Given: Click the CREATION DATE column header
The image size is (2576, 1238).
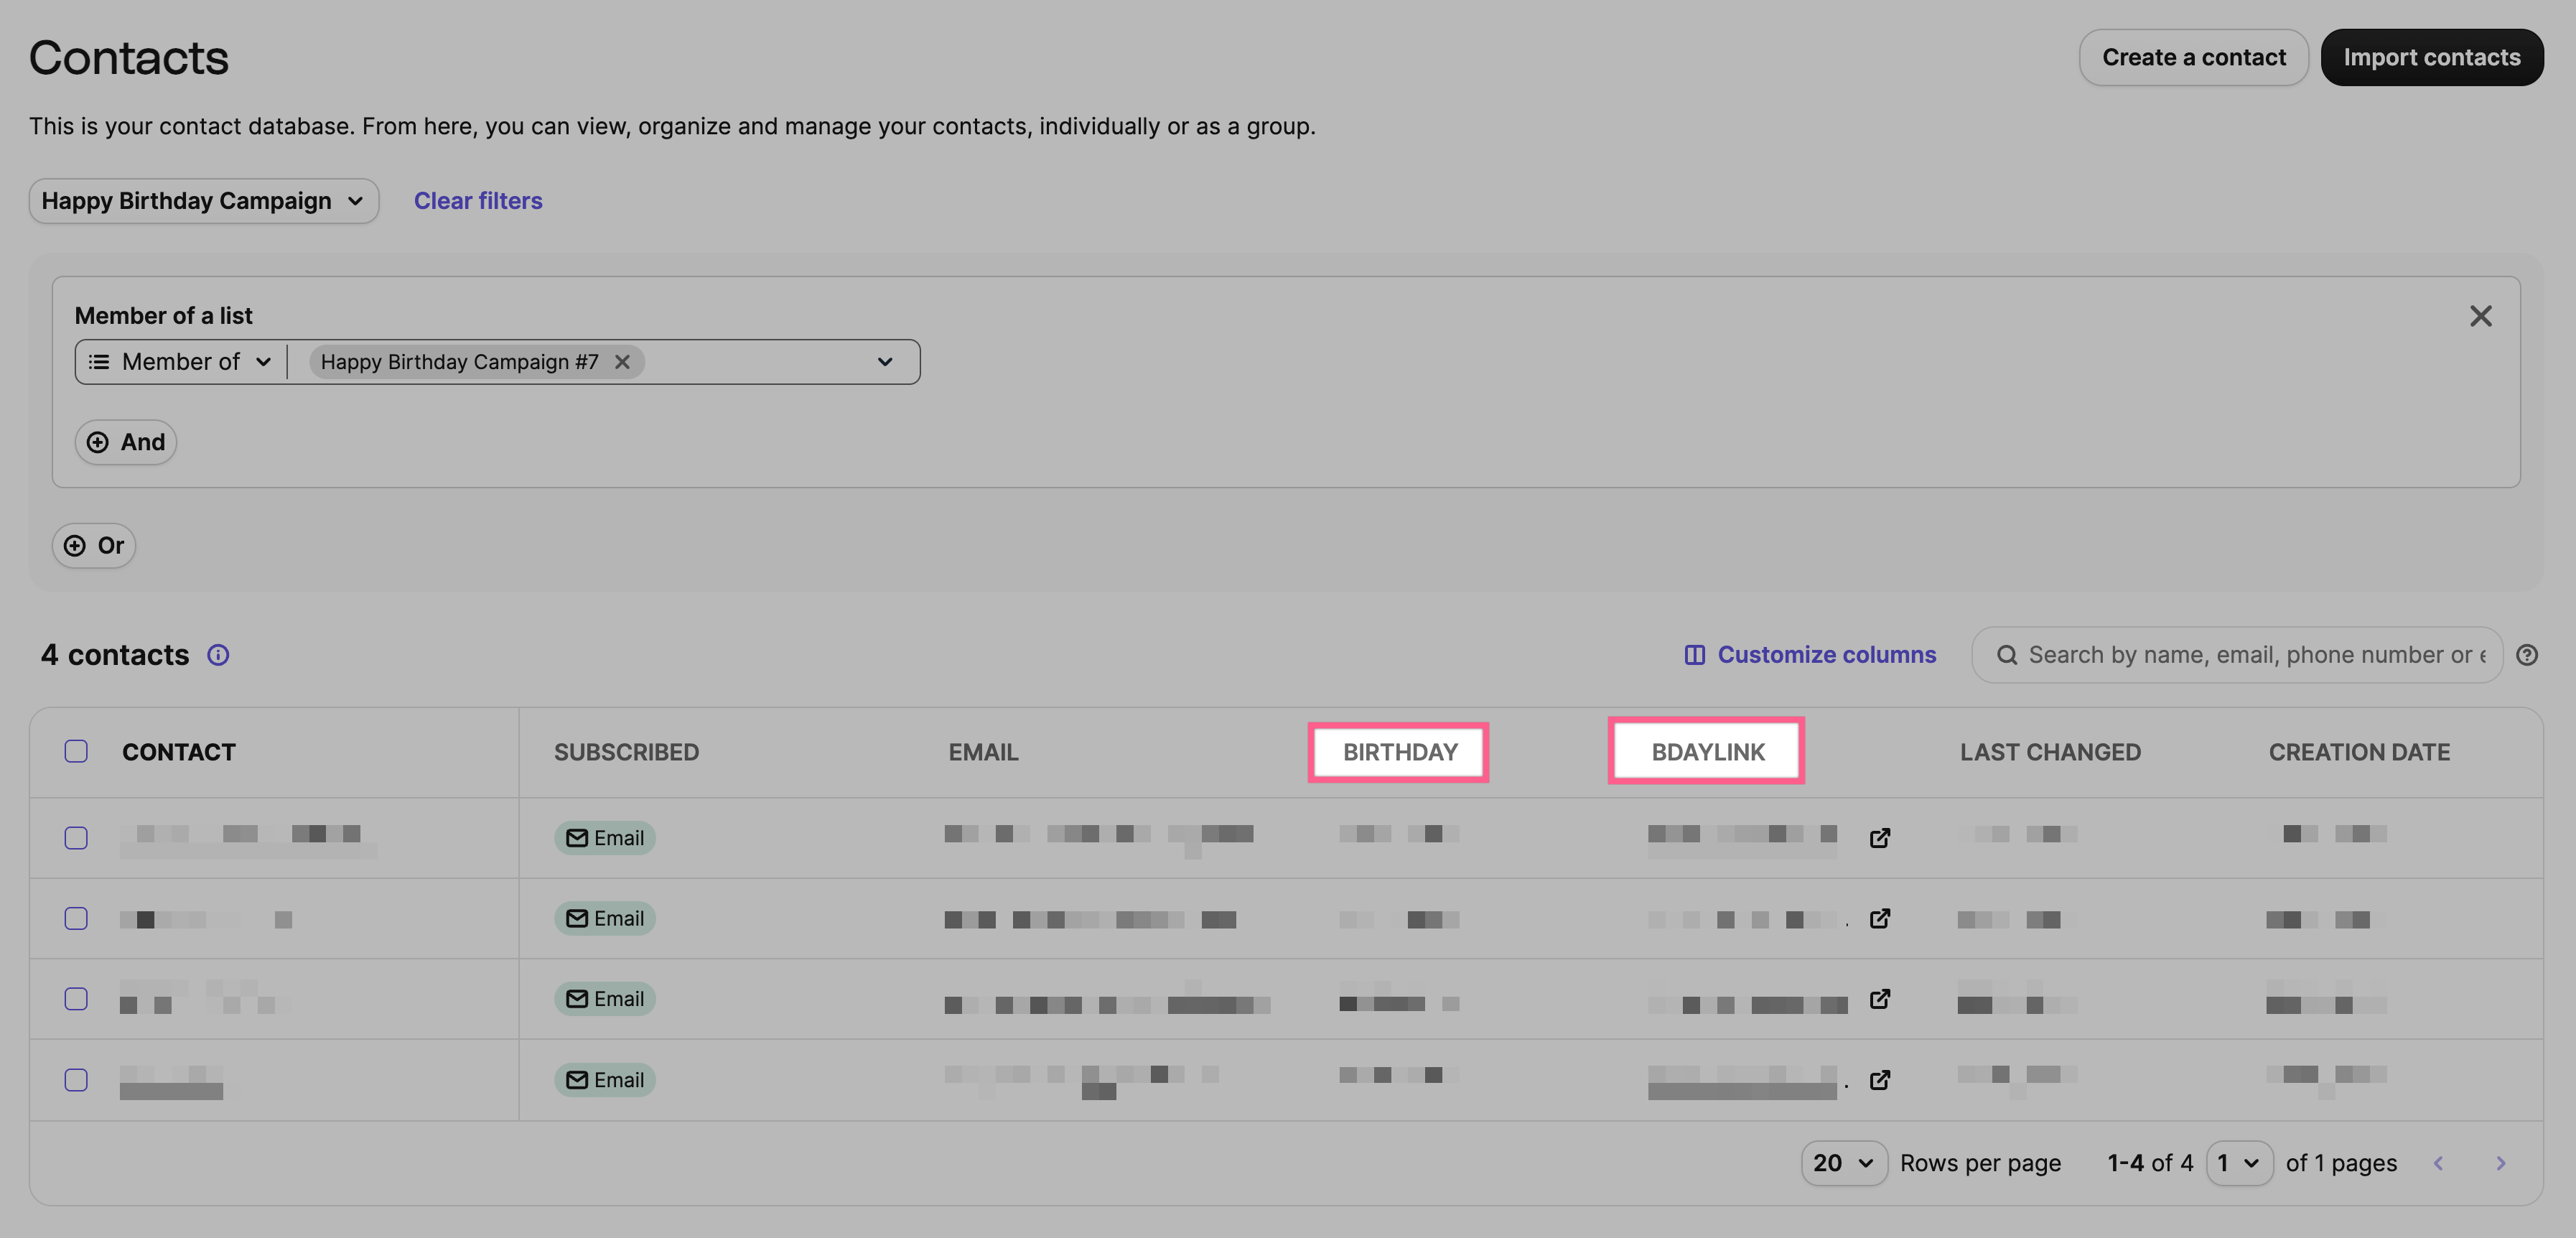Looking at the screenshot, I should pos(2359,752).
